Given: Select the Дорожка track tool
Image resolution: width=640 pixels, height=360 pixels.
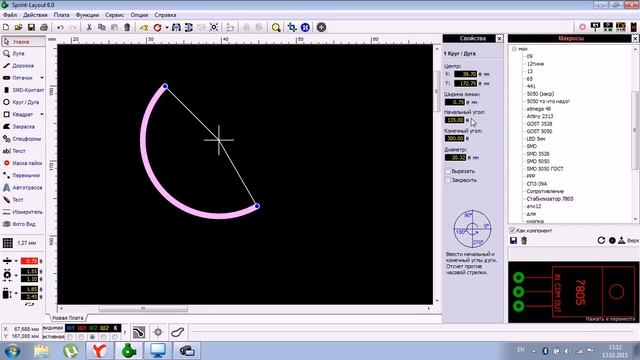Looking at the screenshot, I should 22,66.
